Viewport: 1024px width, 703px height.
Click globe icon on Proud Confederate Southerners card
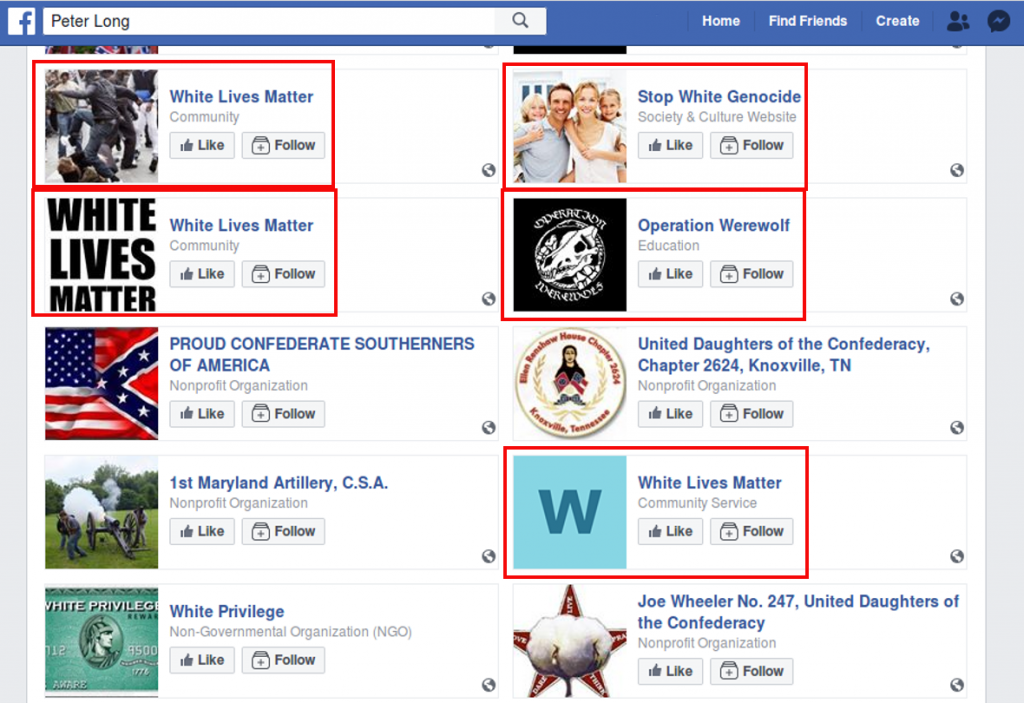[488, 427]
